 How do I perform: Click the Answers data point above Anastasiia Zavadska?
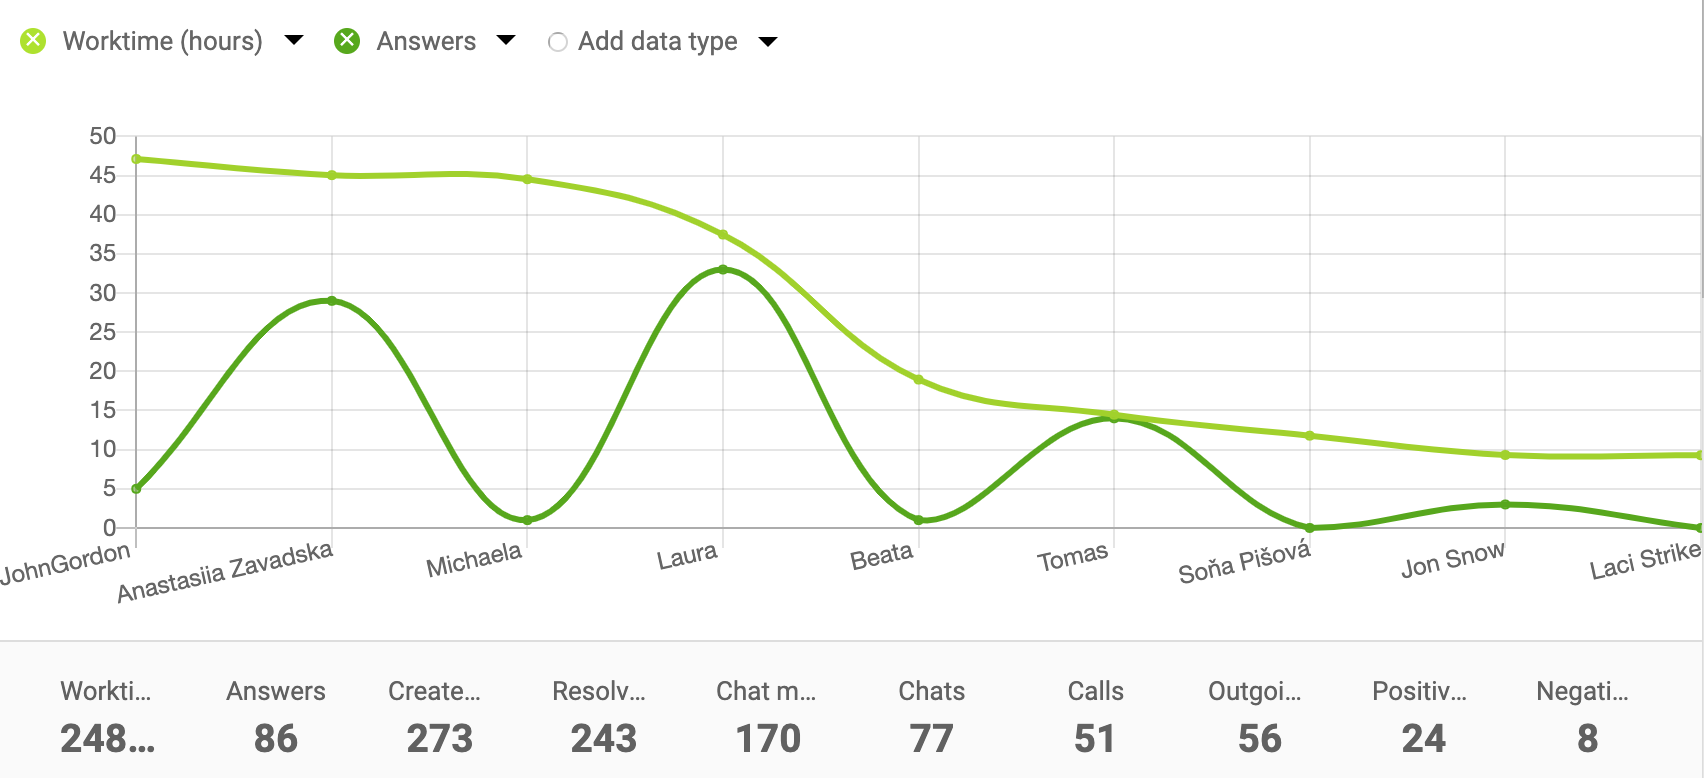[330, 300]
